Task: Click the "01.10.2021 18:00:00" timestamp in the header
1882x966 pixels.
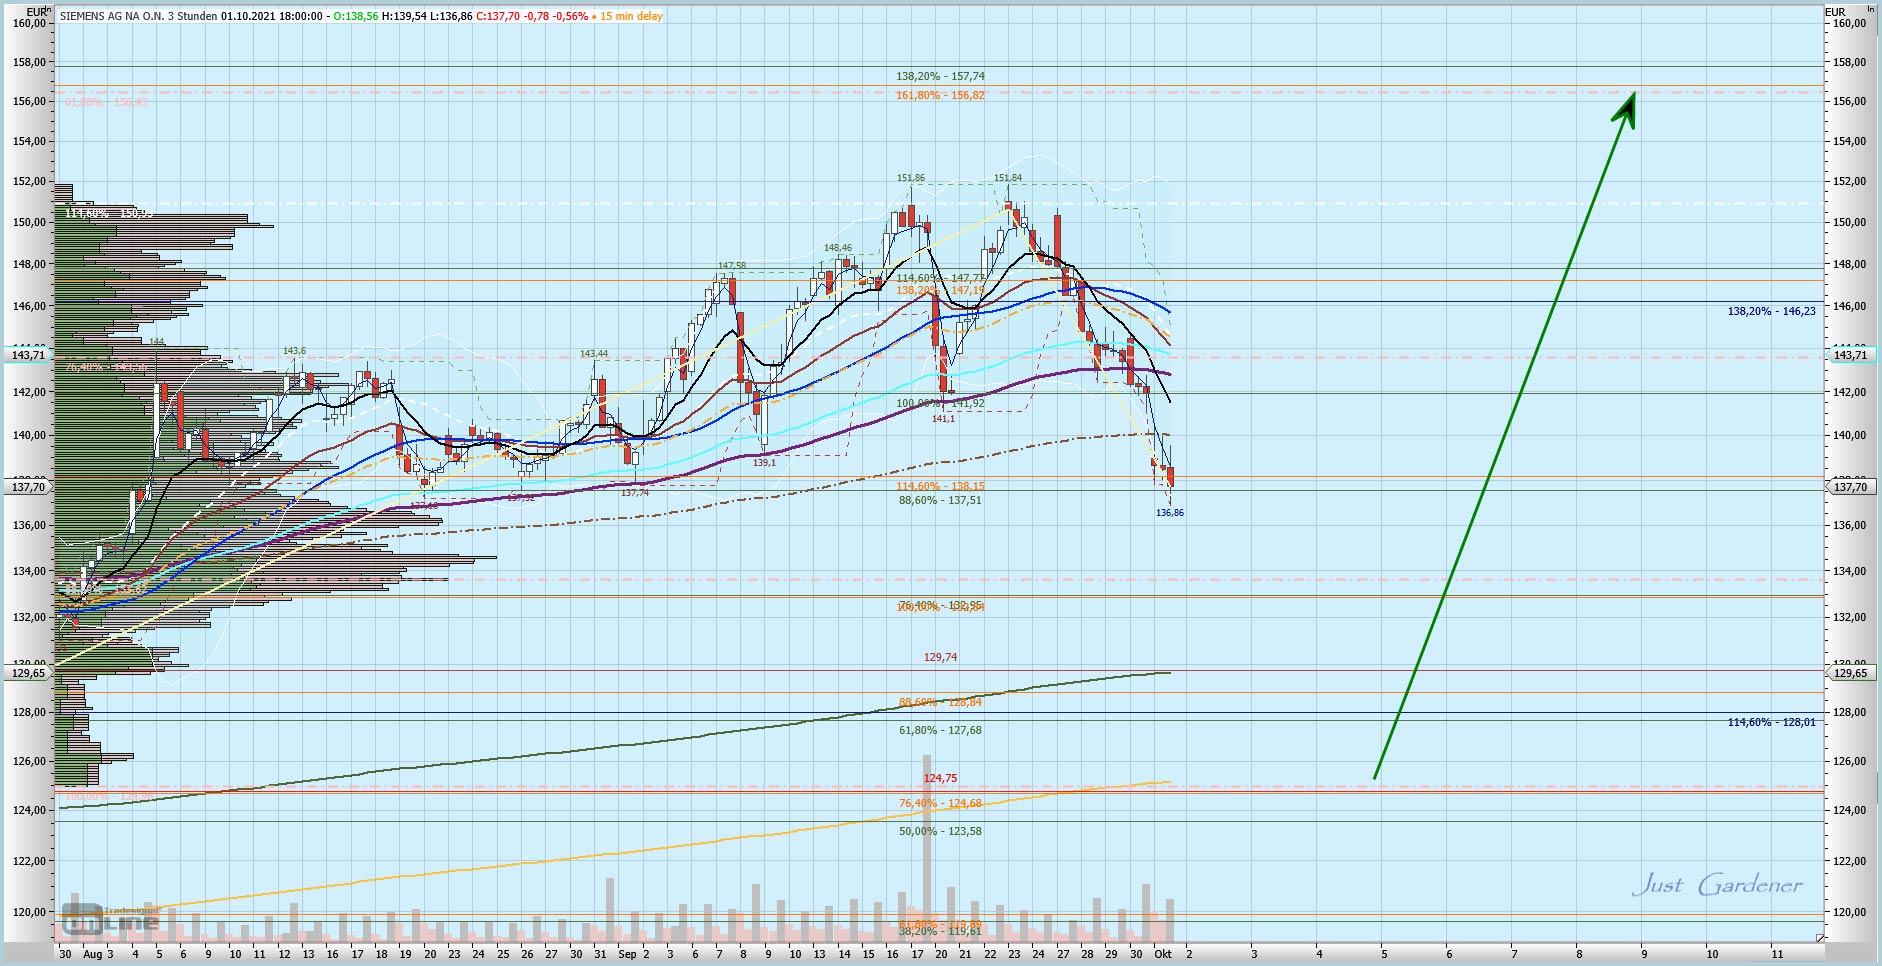Action: (x=272, y=16)
